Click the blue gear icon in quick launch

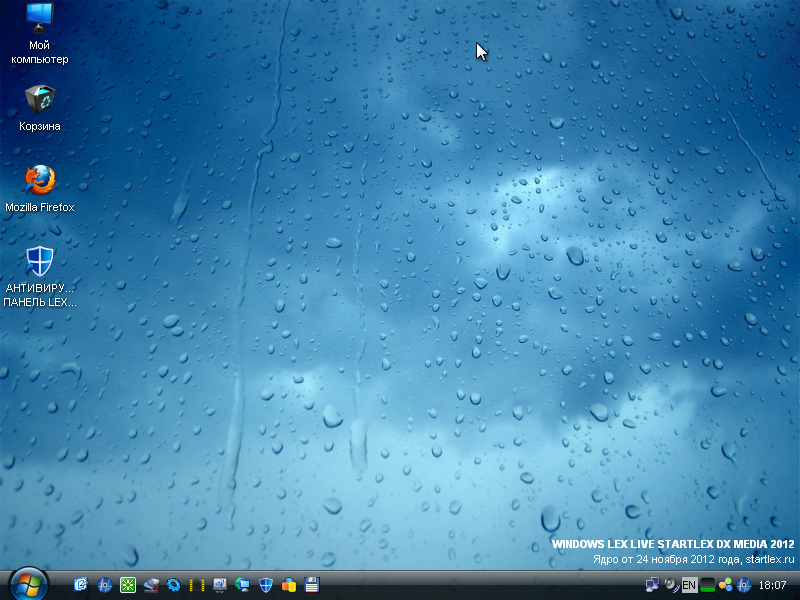[x=174, y=585]
